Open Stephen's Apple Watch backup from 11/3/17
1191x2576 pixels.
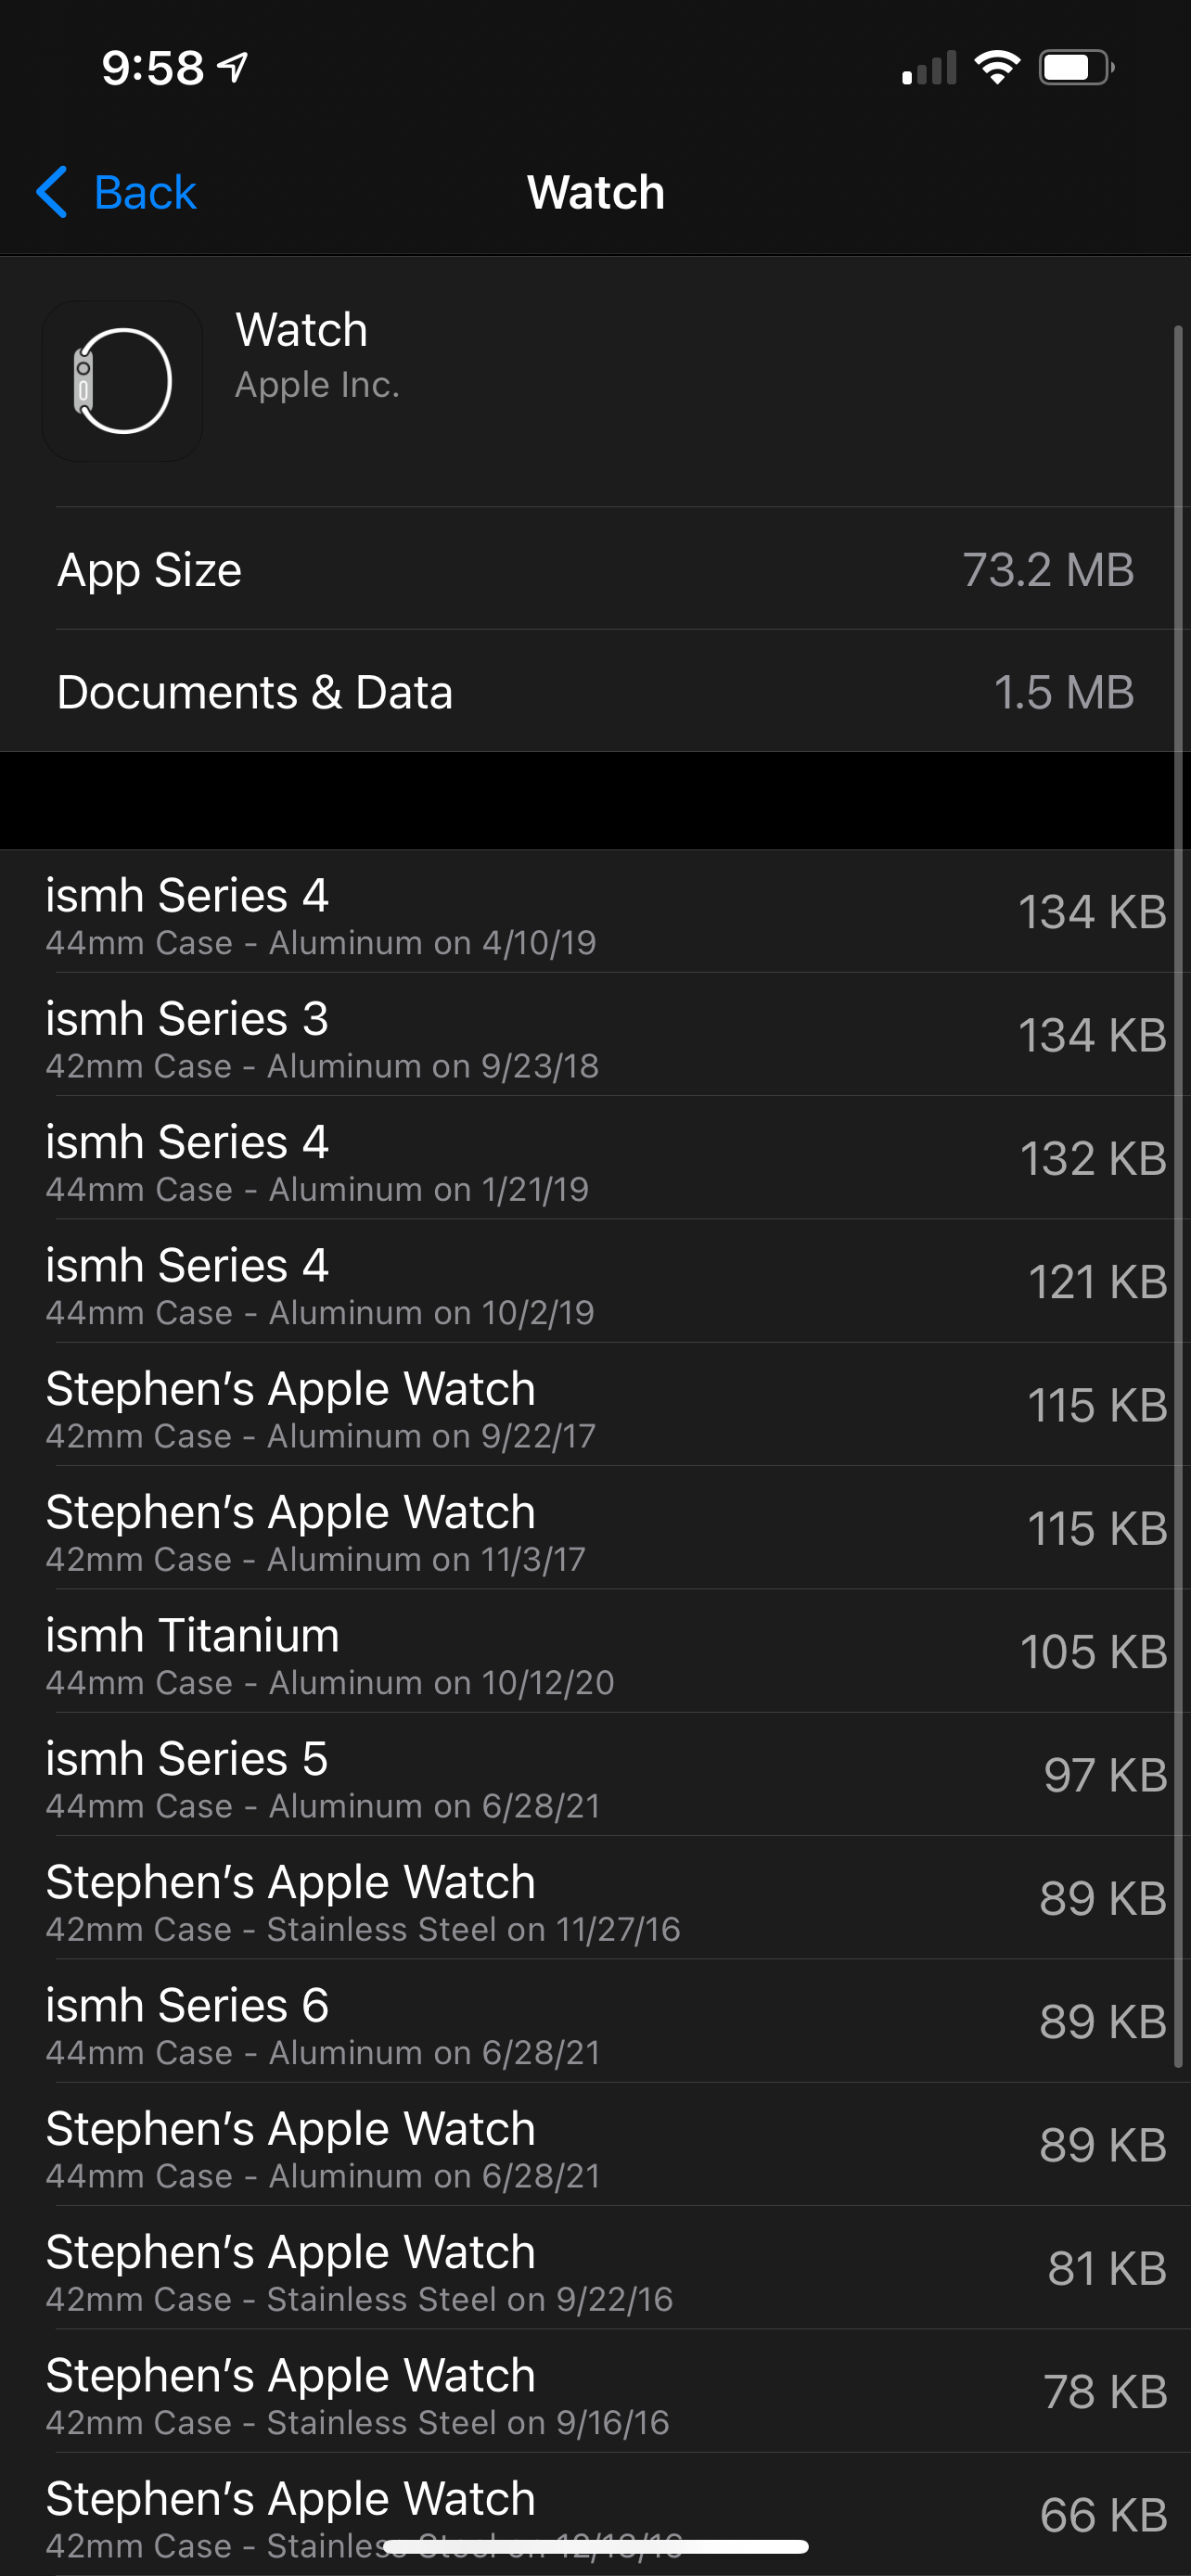click(595, 1529)
